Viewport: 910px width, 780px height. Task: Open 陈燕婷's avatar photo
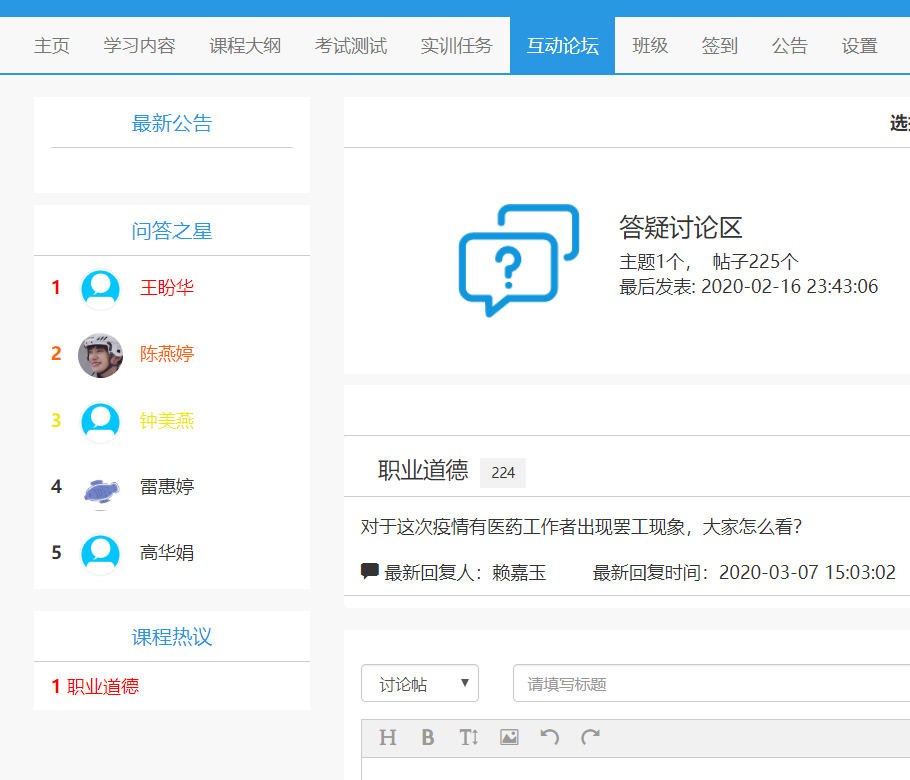tap(100, 355)
